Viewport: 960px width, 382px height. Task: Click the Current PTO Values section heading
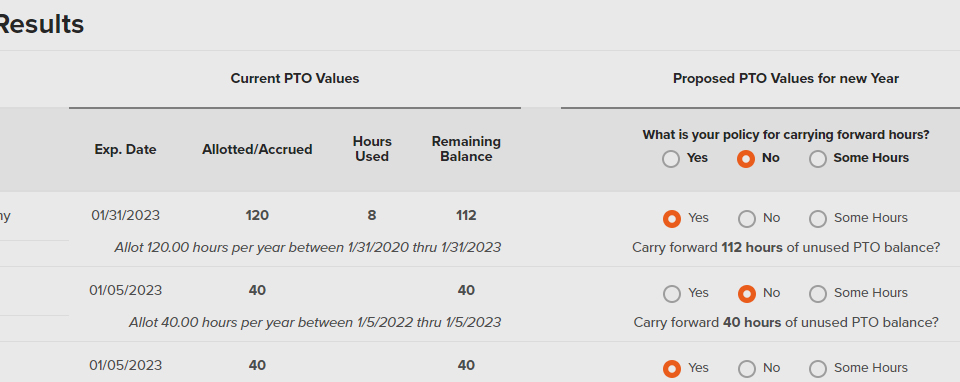click(x=294, y=78)
